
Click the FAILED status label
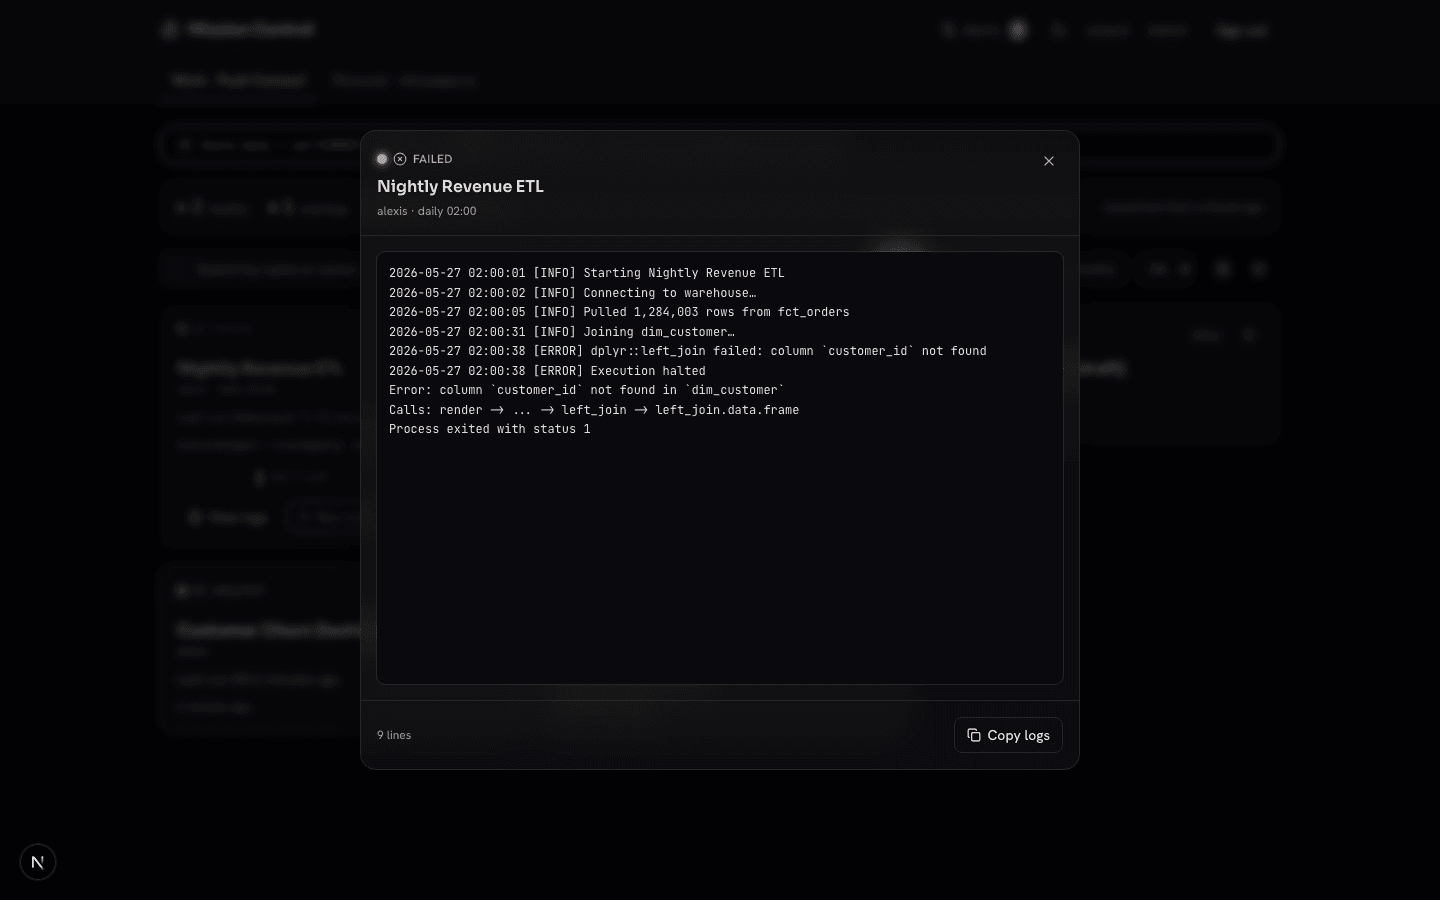[432, 159]
